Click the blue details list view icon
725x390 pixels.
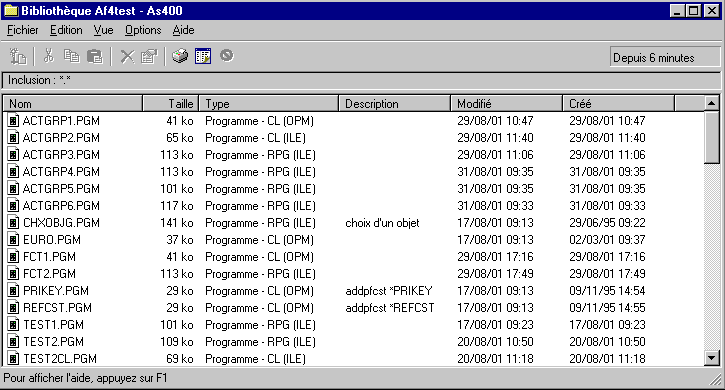[x=203, y=56]
